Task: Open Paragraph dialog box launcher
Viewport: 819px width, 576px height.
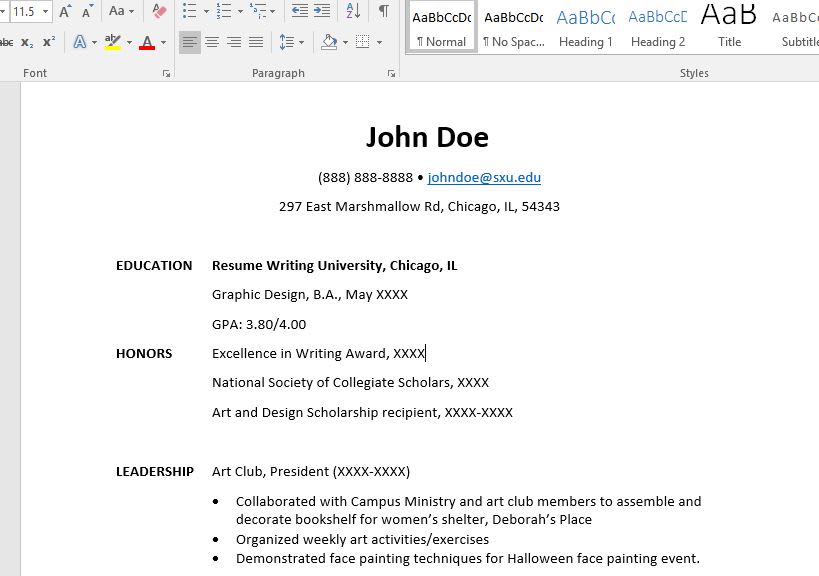Action: pyautogui.click(x=391, y=74)
